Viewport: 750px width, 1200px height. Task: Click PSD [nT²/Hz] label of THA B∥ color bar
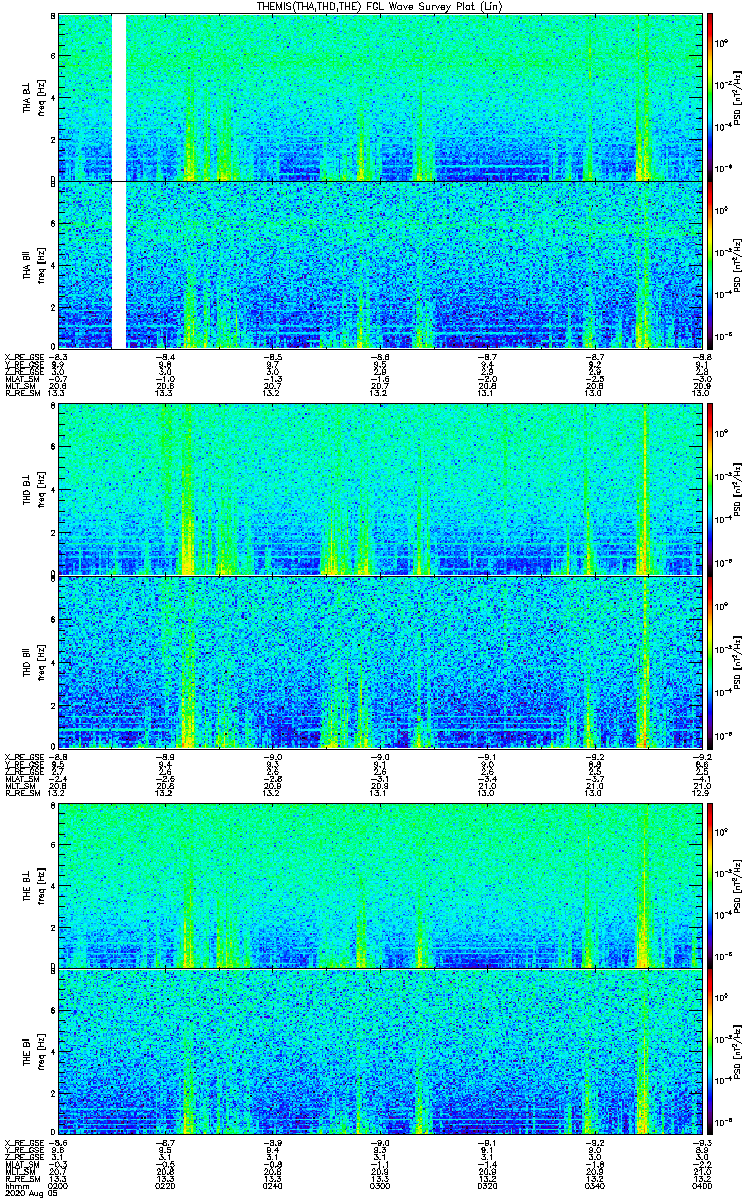735,265
